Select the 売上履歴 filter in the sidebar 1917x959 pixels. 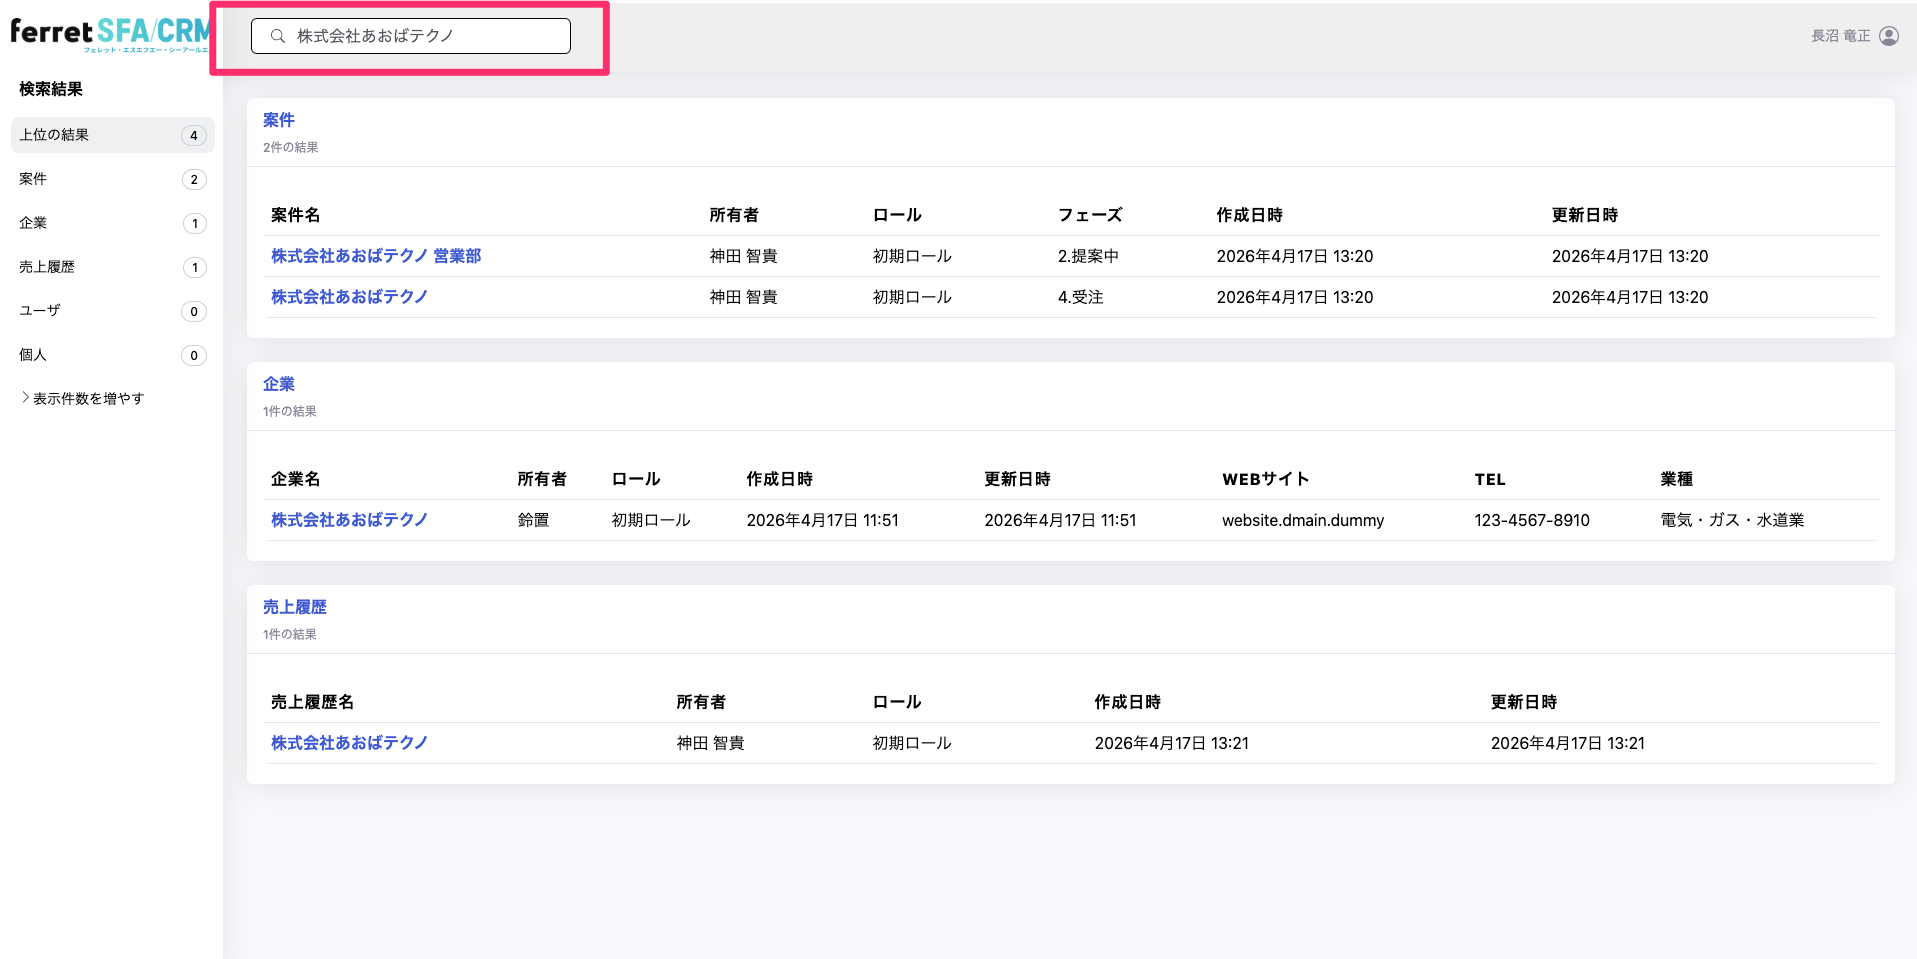coord(113,267)
